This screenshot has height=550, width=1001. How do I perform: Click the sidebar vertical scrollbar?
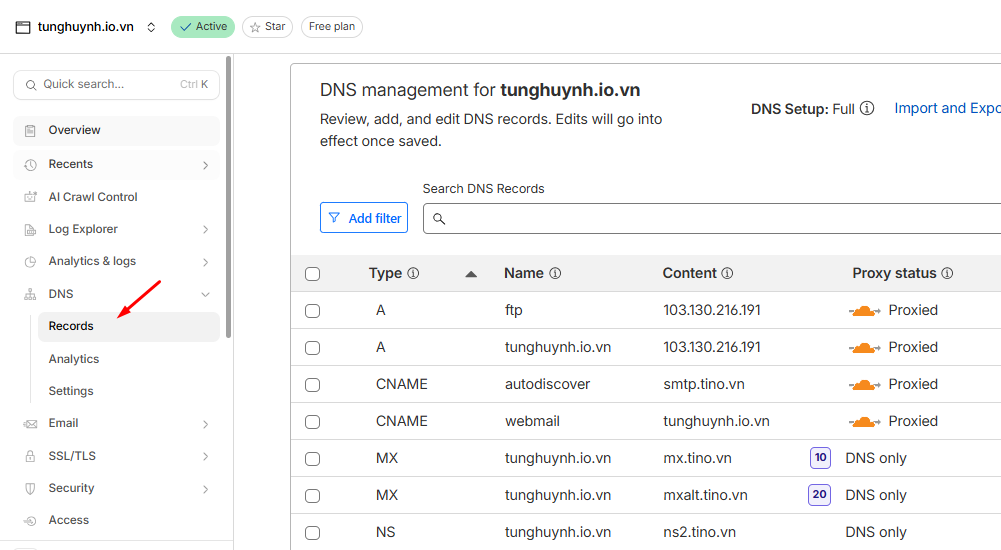click(x=229, y=198)
